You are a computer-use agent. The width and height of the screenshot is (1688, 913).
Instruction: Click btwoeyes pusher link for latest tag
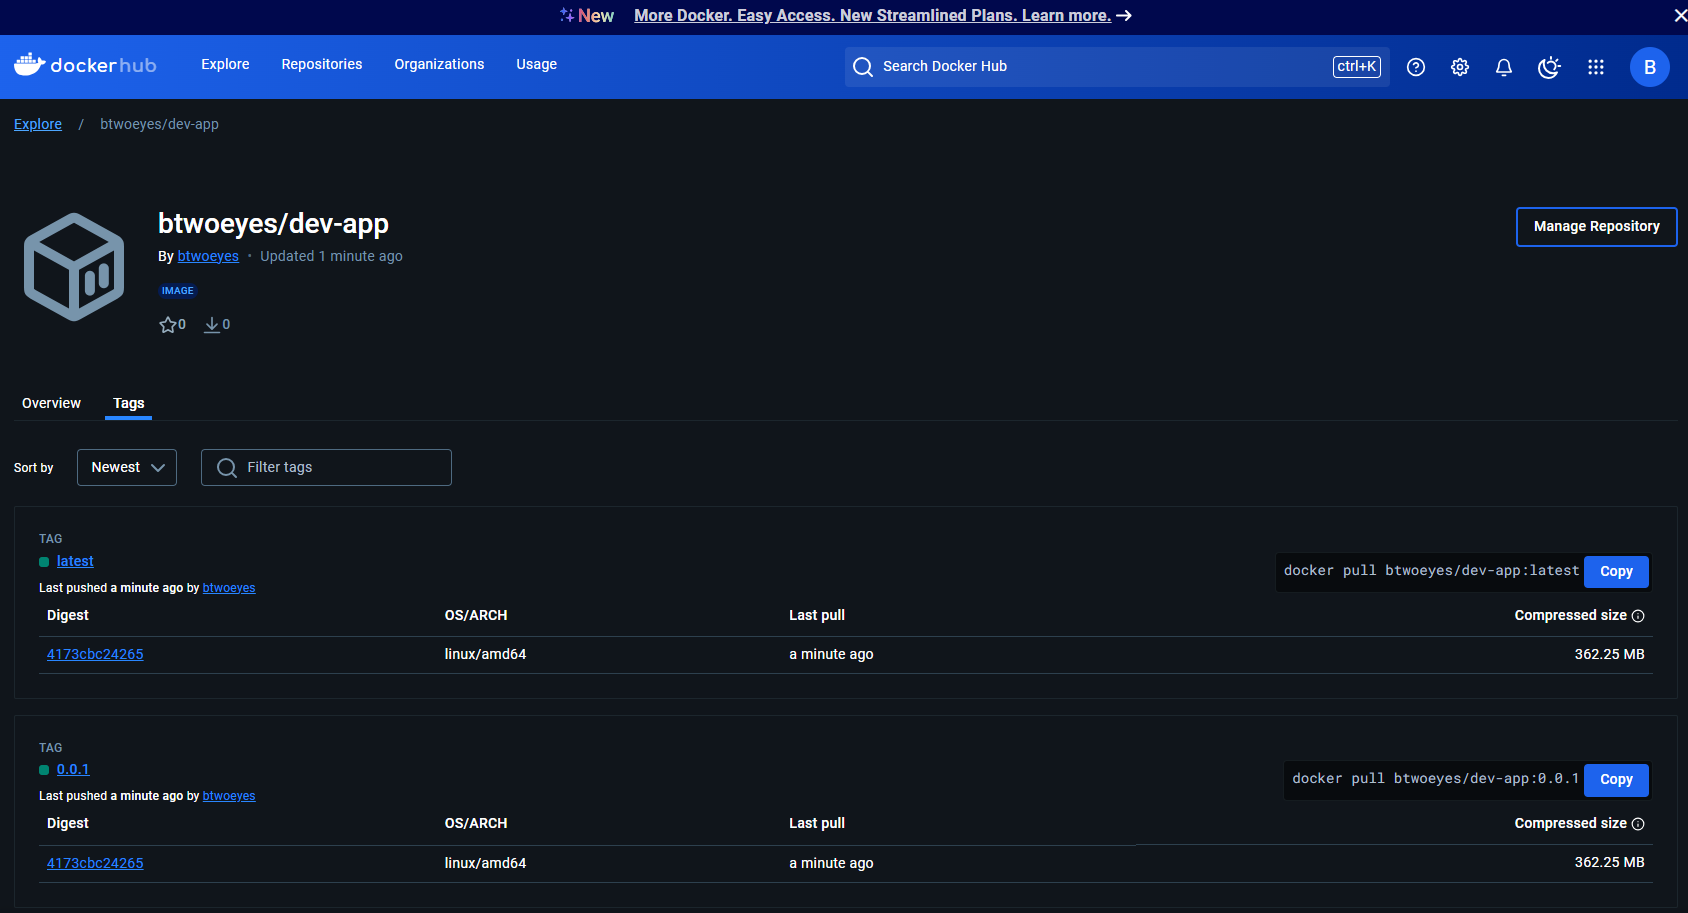pos(229,588)
